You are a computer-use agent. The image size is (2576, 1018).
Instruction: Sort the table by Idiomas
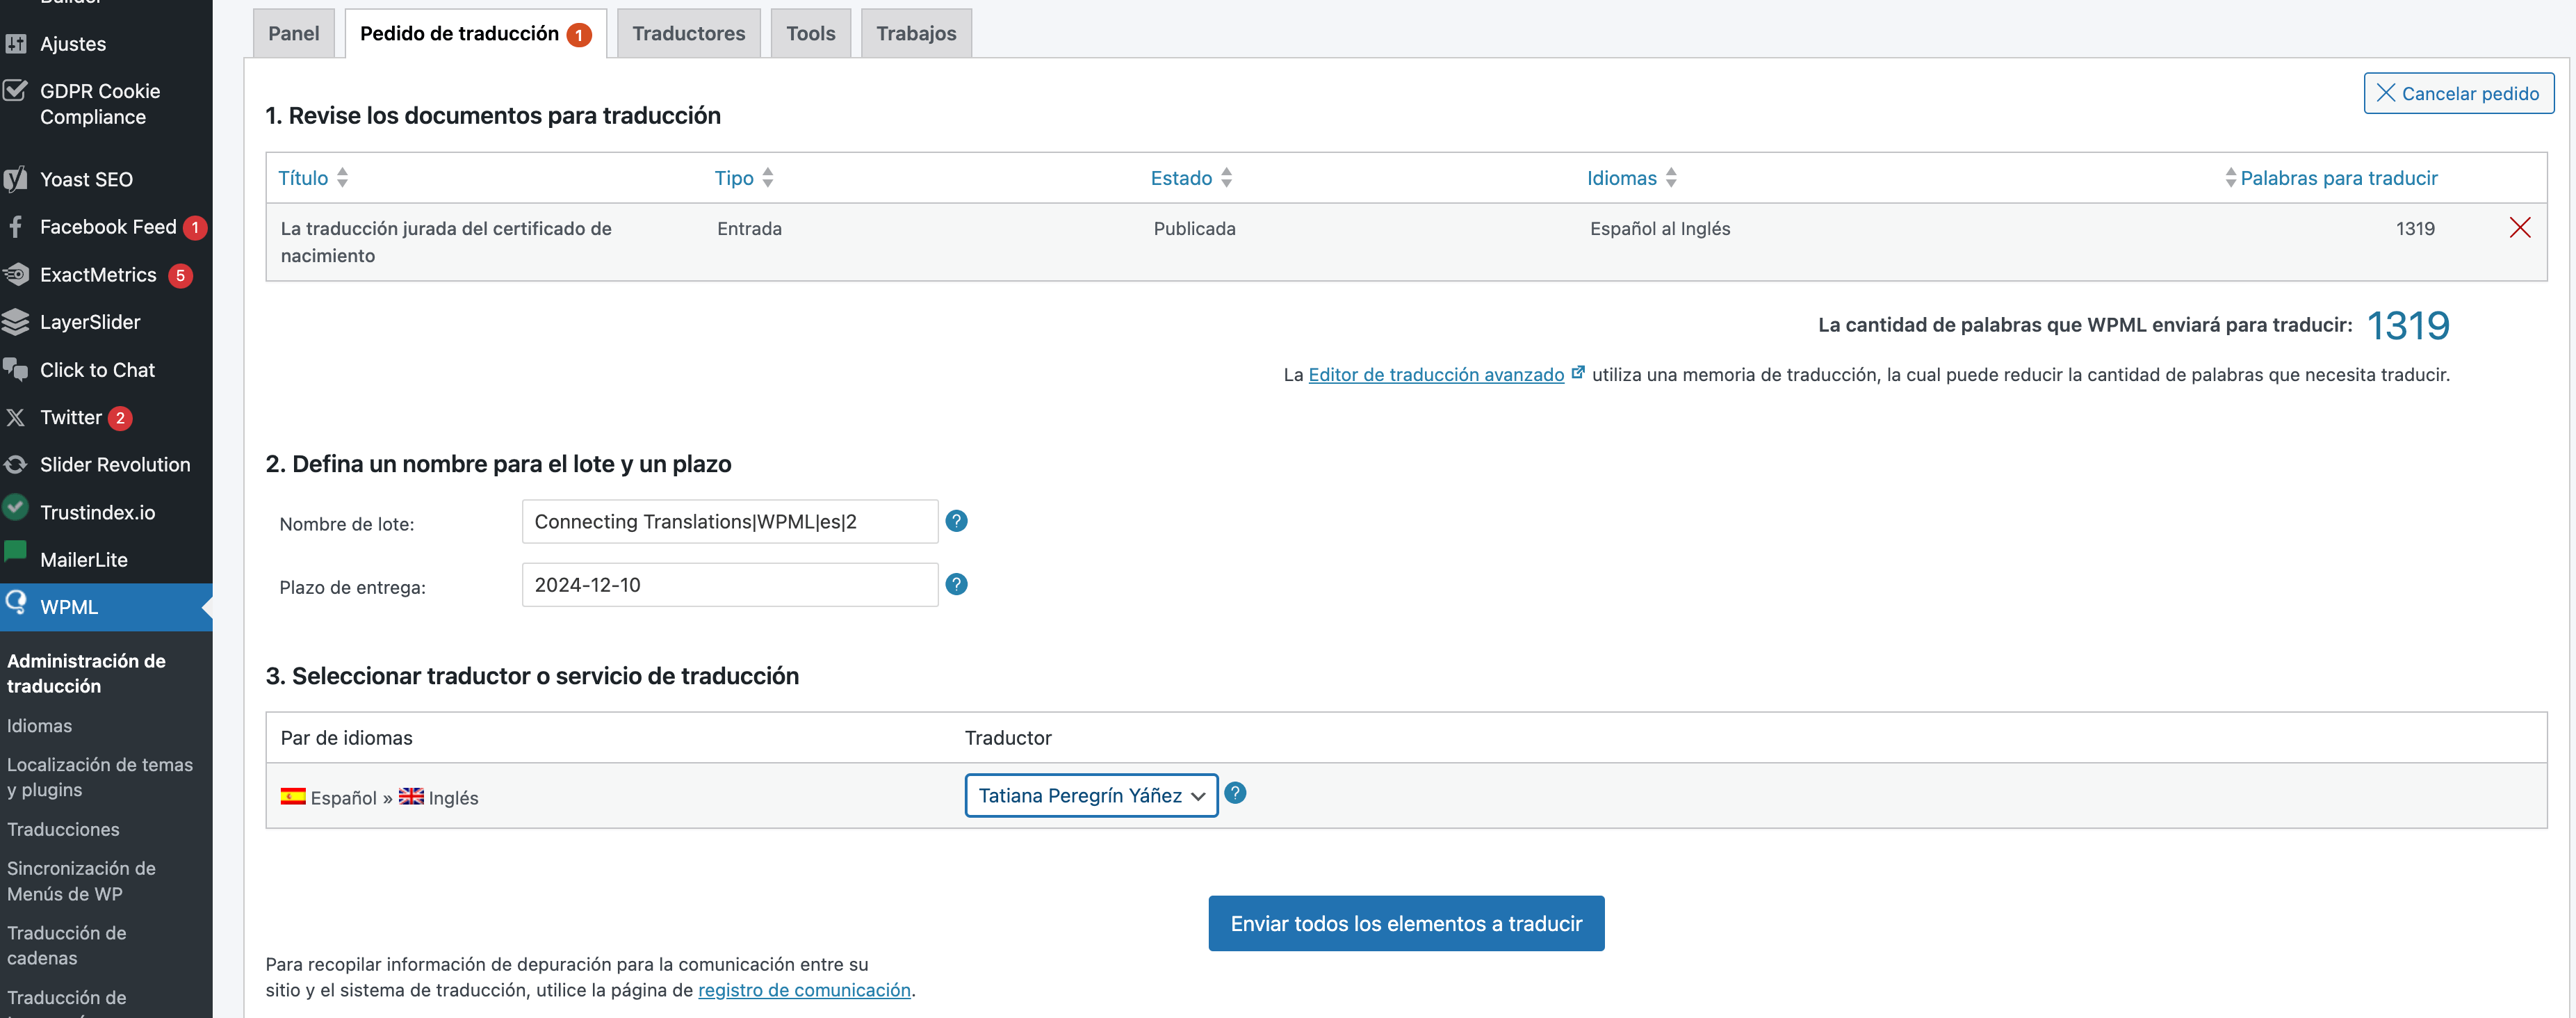pos(1632,178)
